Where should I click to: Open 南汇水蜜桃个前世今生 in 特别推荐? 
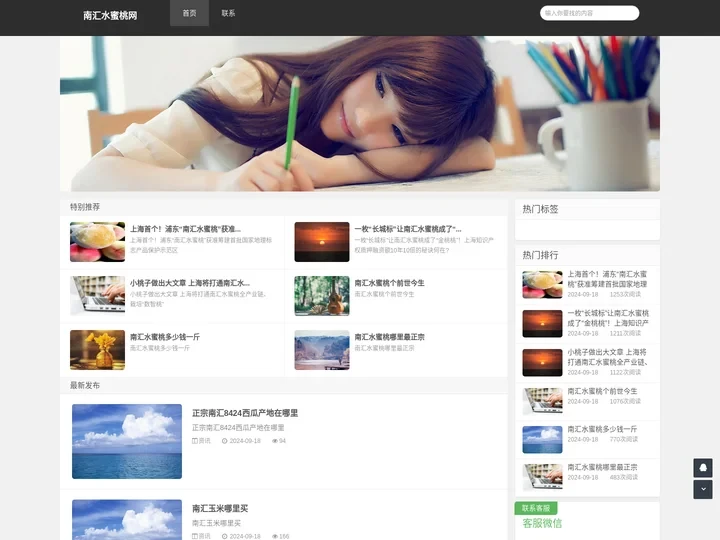389,283
